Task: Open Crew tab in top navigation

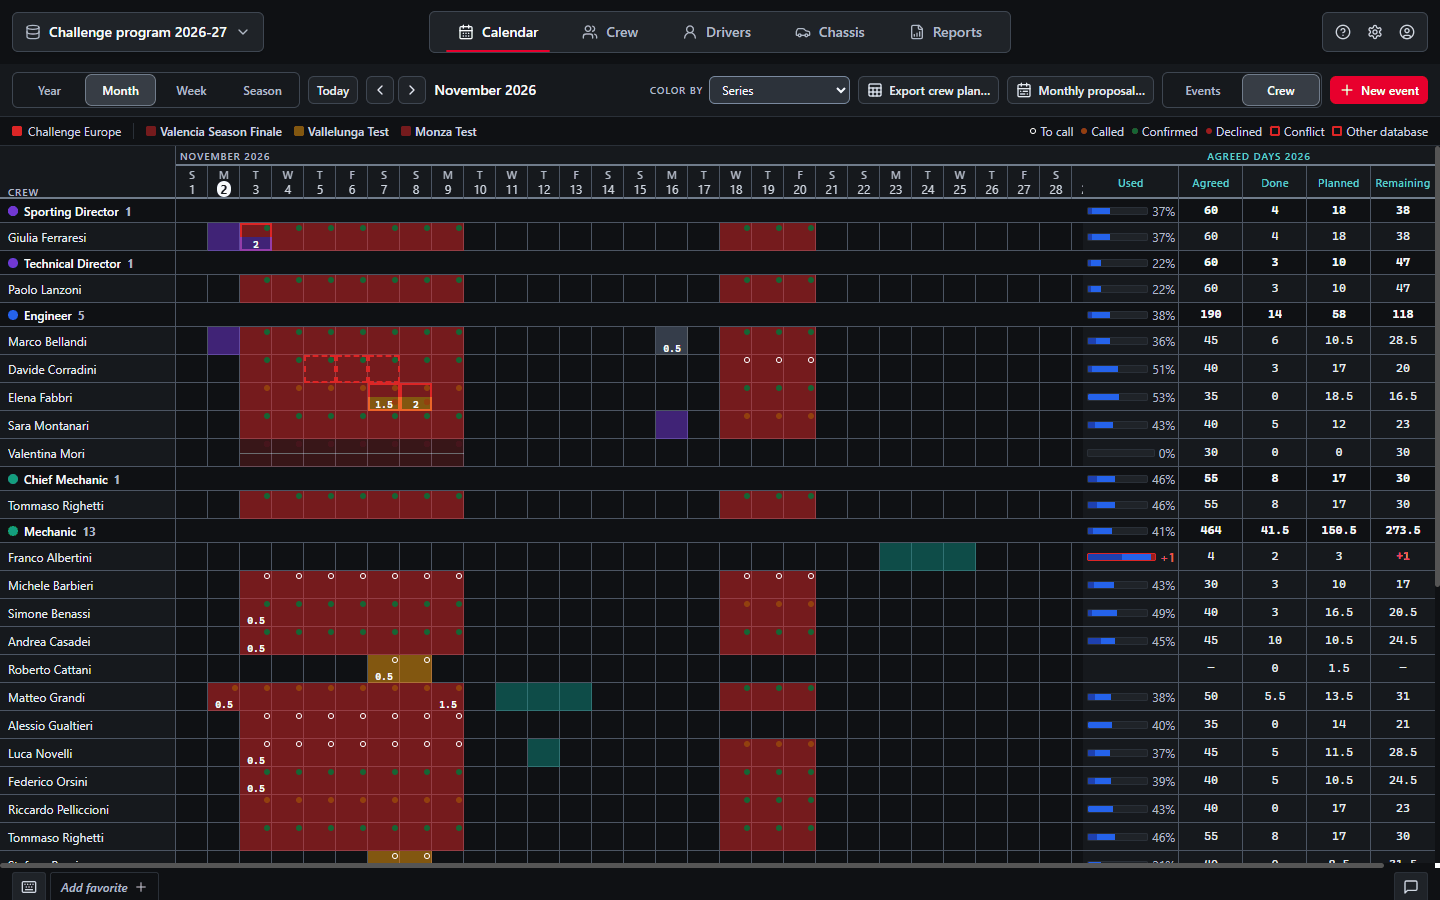Action: (610, 32)
